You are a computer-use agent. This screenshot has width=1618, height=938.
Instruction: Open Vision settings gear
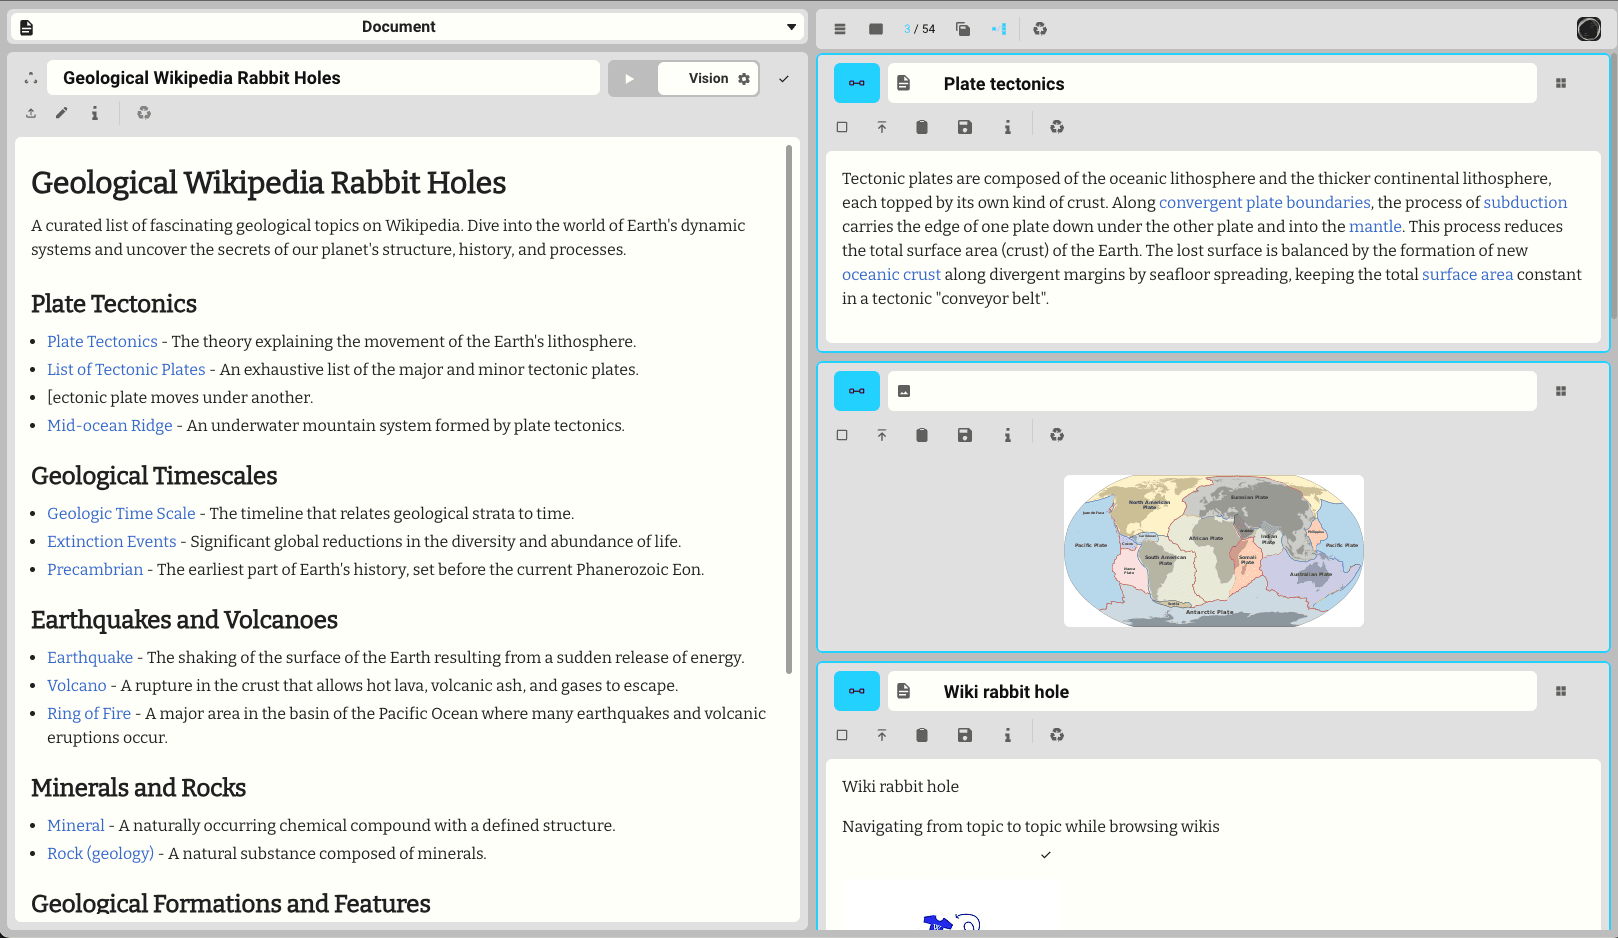pyautogui.click(x=744, y=79)
